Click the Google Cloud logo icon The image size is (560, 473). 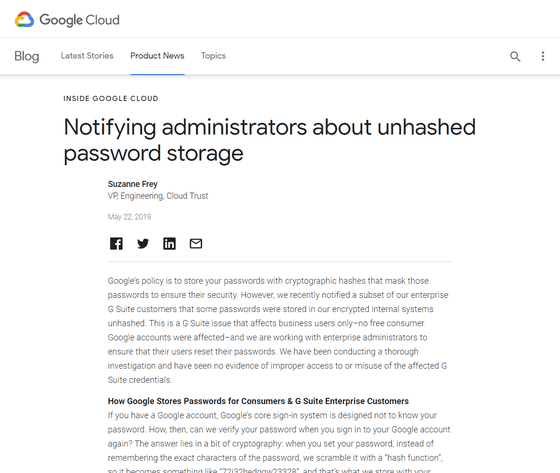24,20
